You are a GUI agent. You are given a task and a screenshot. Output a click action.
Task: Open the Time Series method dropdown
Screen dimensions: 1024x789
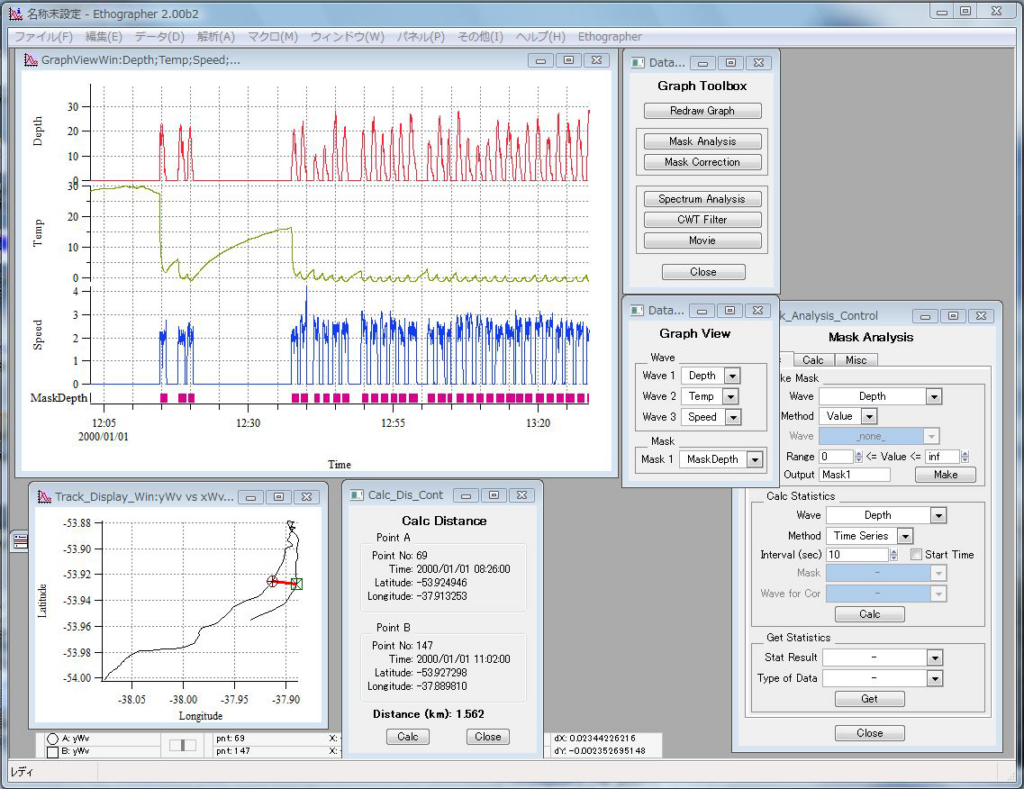point(904,536)
